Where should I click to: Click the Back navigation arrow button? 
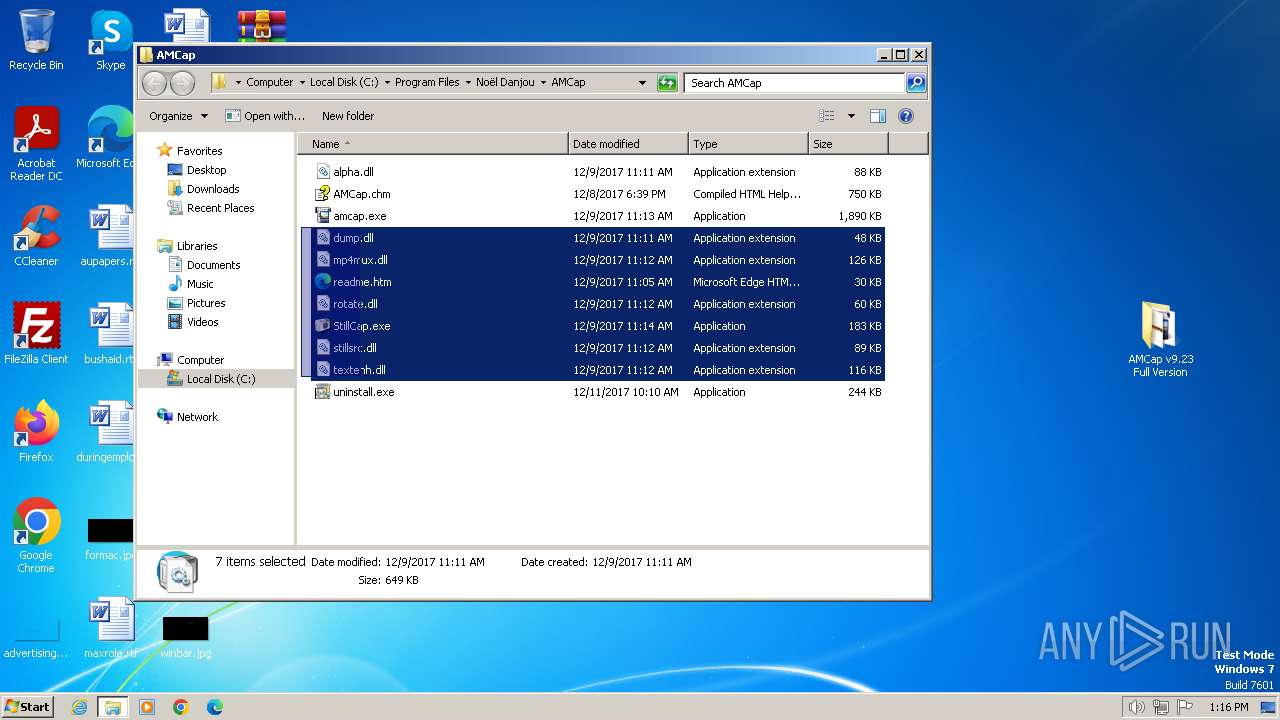point(154,83)
